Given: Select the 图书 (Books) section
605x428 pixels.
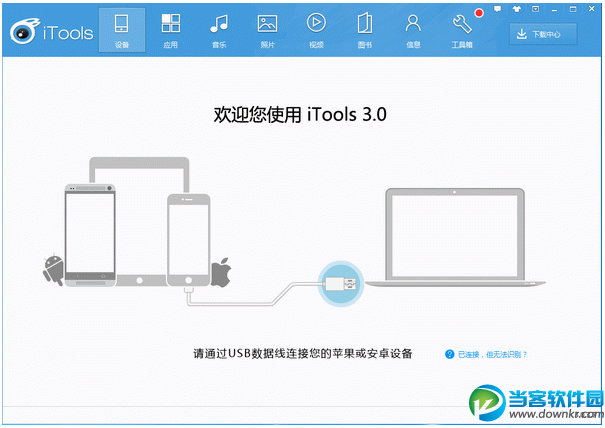Looking at the screenshot, I should [x=365, y=30].
